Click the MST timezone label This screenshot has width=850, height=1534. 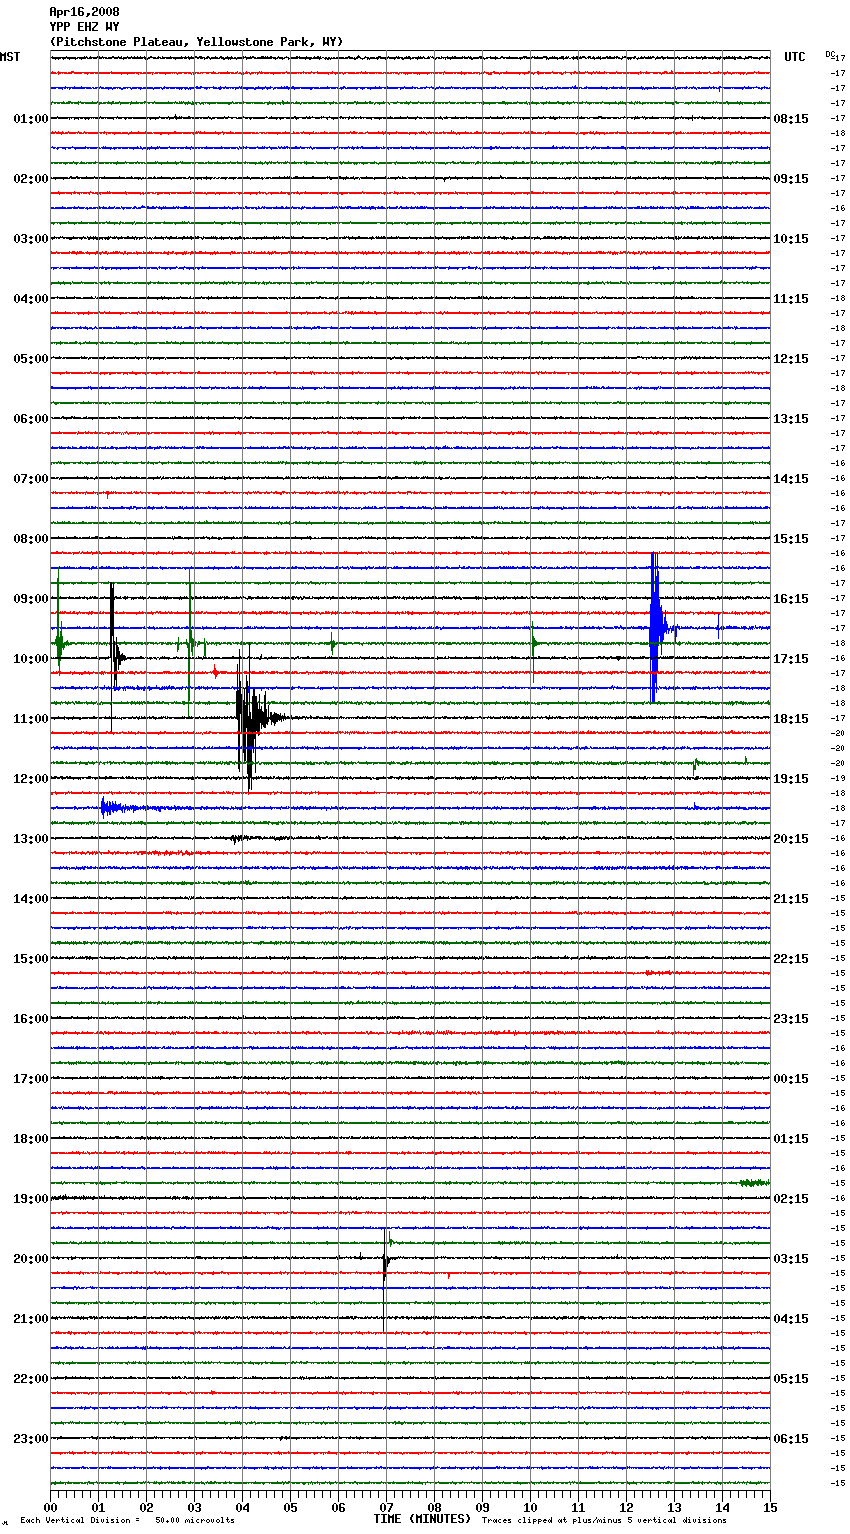(x=10, y=57)
